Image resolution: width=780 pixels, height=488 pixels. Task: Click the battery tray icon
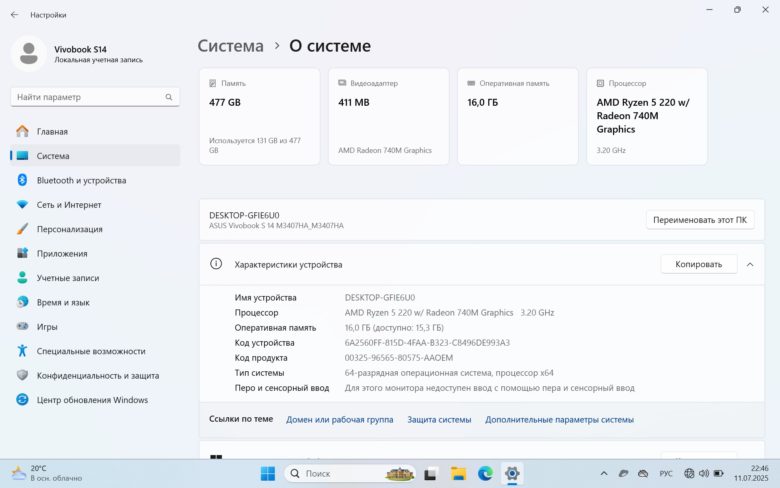point(719,474)
